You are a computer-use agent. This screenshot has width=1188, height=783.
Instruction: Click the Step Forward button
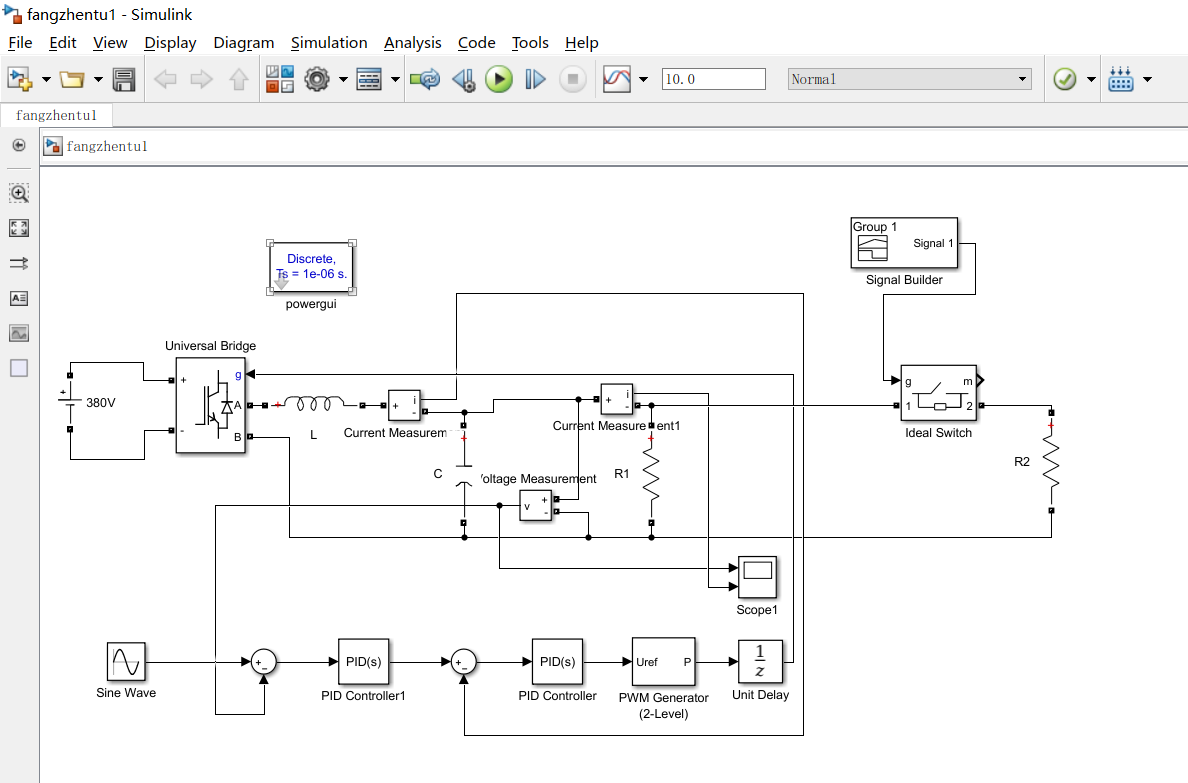(x=536, y=79)
